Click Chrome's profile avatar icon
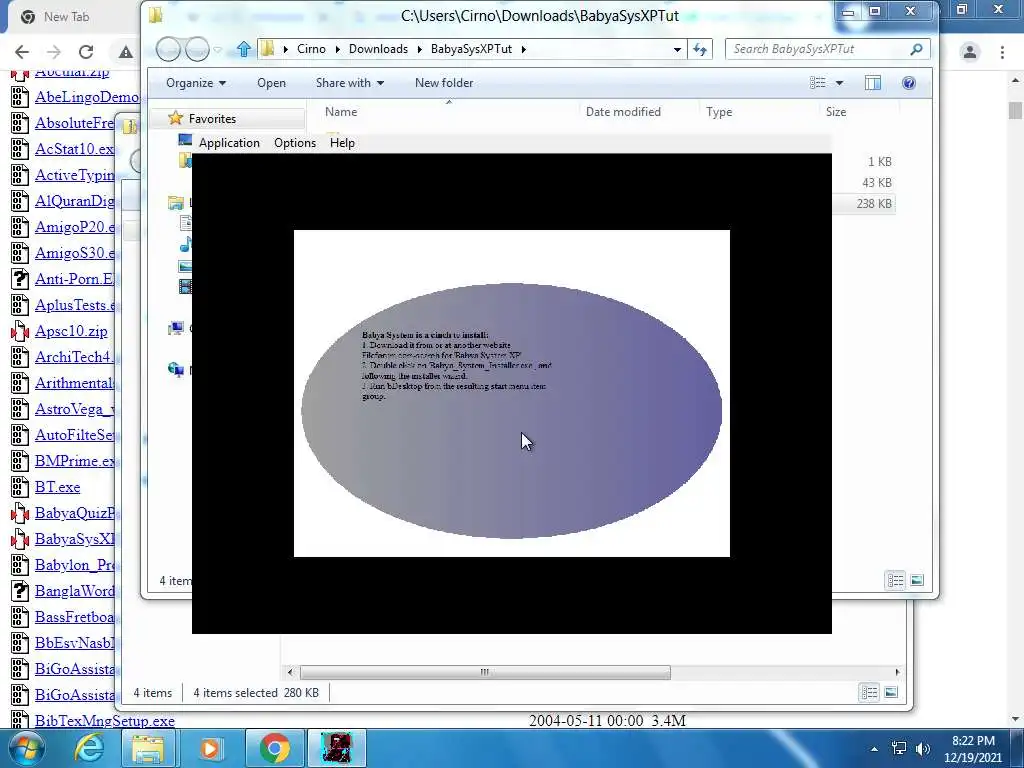 coord(970,52)
